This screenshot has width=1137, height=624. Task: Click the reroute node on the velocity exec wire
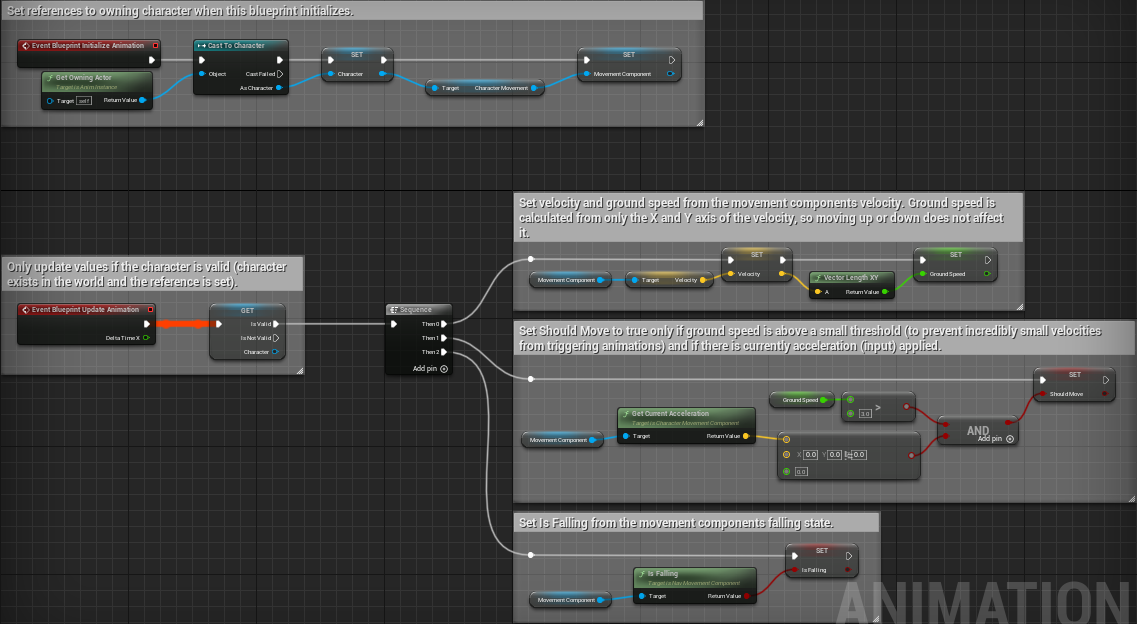[531, 259]
